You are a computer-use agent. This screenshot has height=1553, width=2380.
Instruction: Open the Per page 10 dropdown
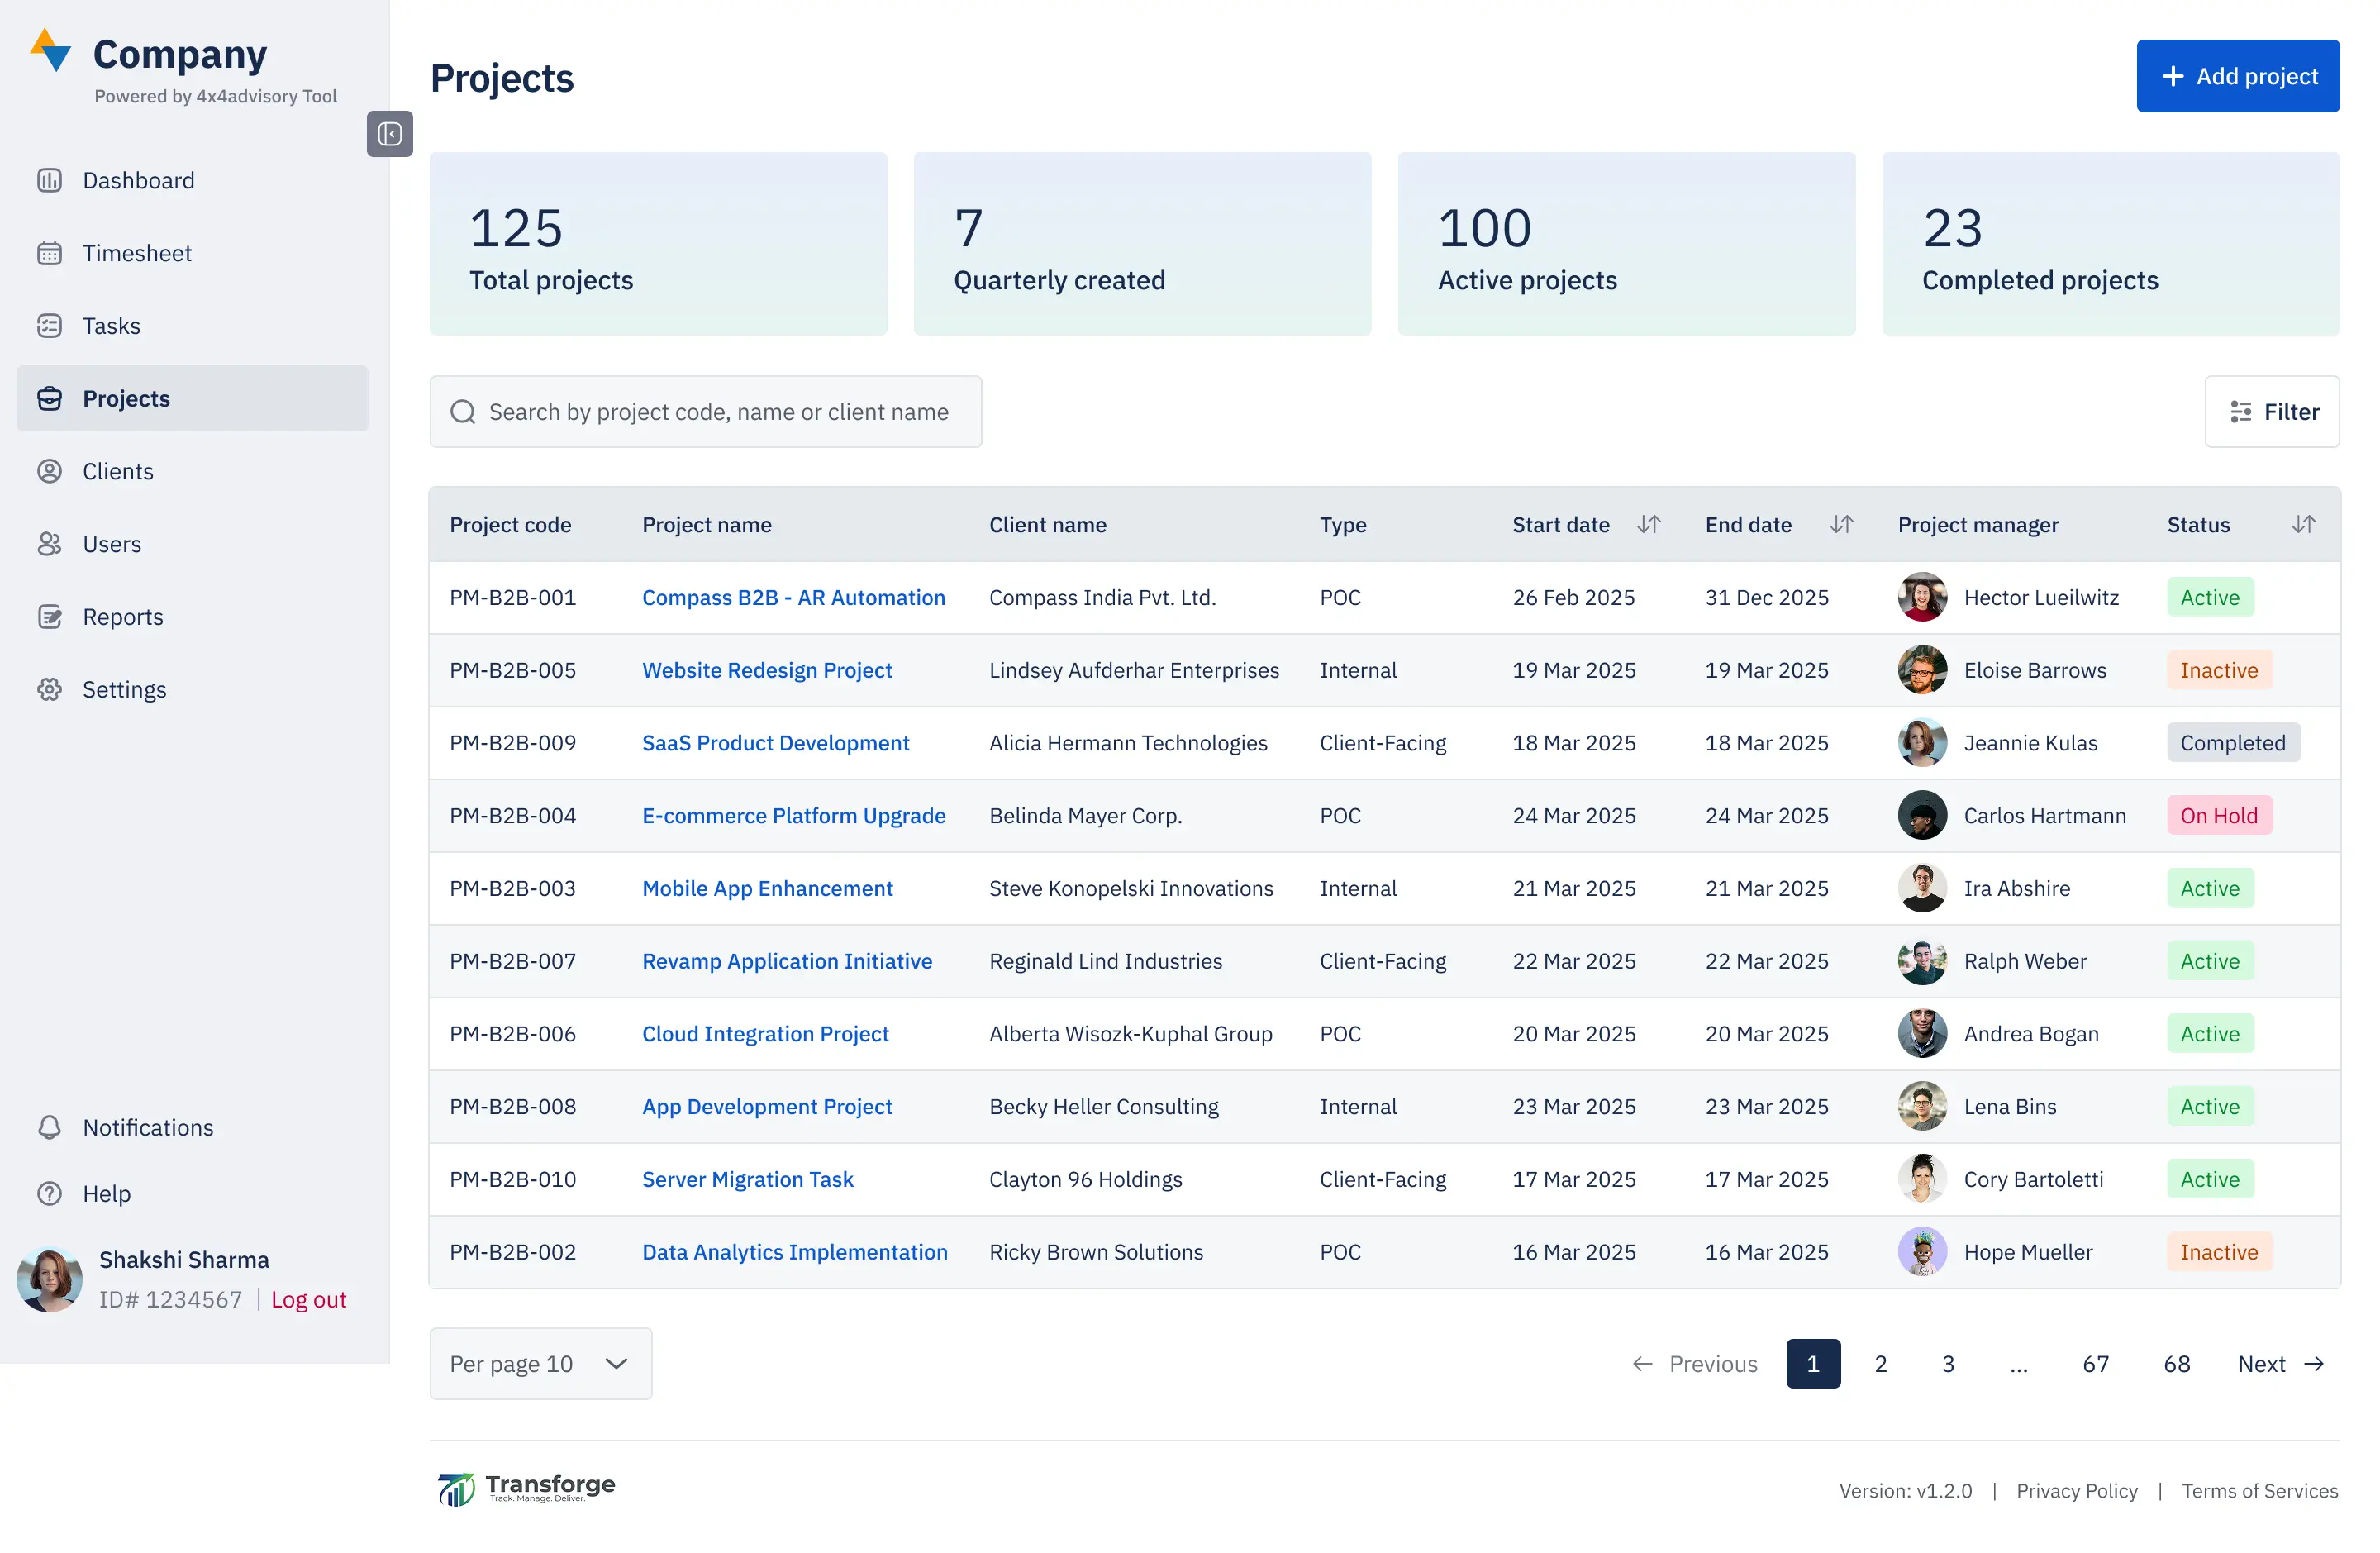click(540, 1363)
